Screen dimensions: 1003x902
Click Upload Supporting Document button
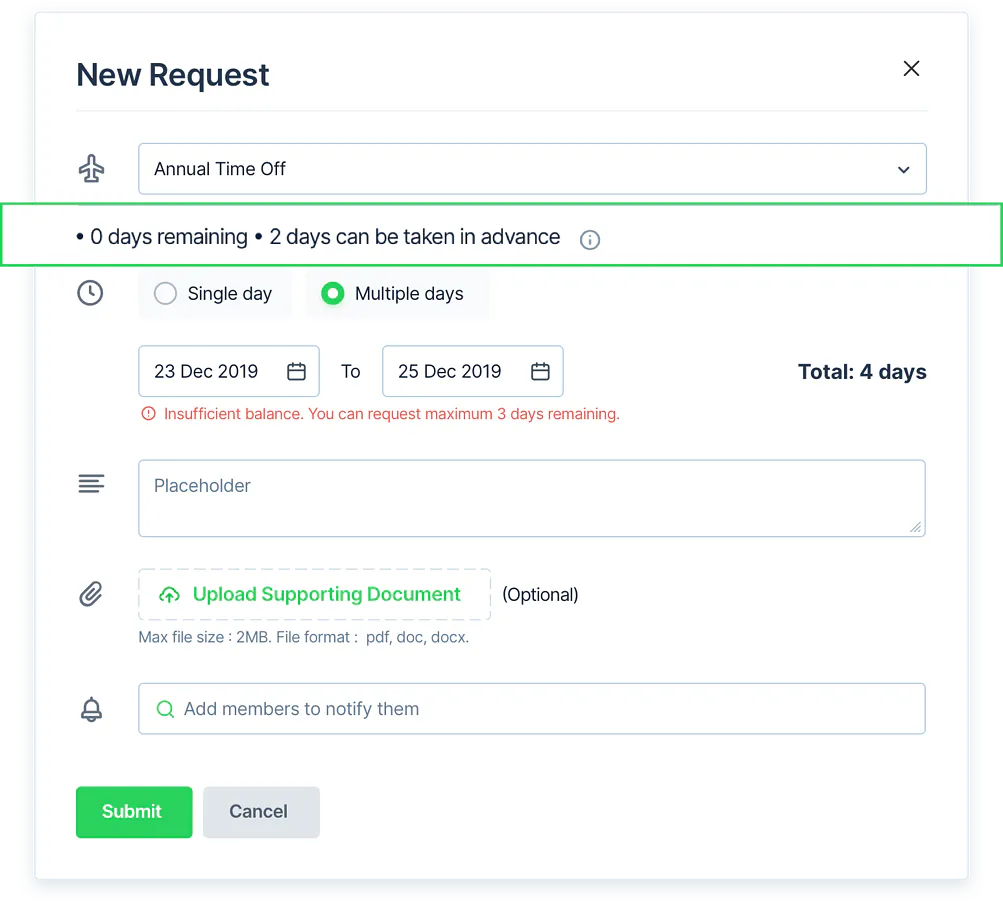click(x=315, y=594)
